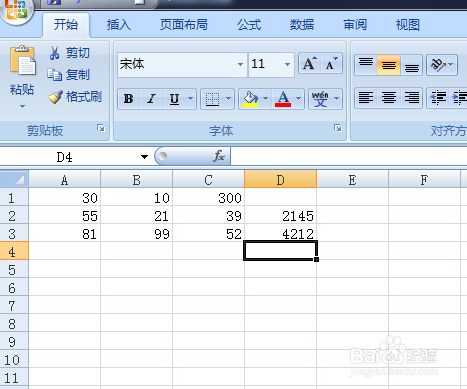Set top vertical alignment
467x389 pixels.
coord(366,64)
